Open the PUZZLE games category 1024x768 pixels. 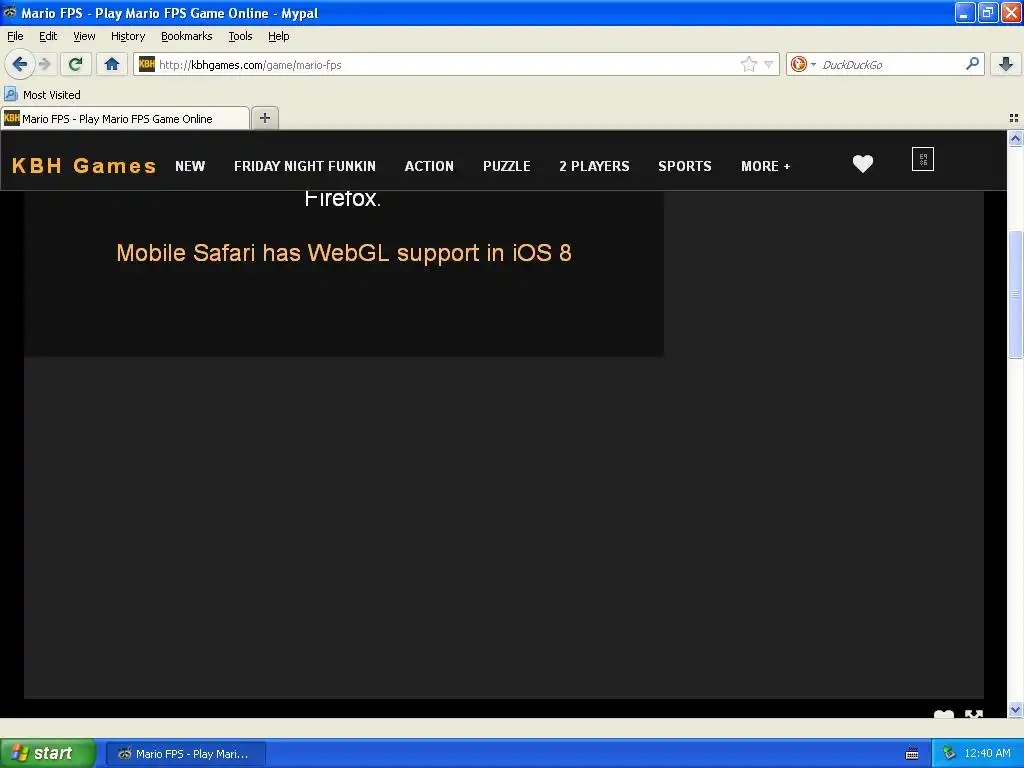point(507,166)
